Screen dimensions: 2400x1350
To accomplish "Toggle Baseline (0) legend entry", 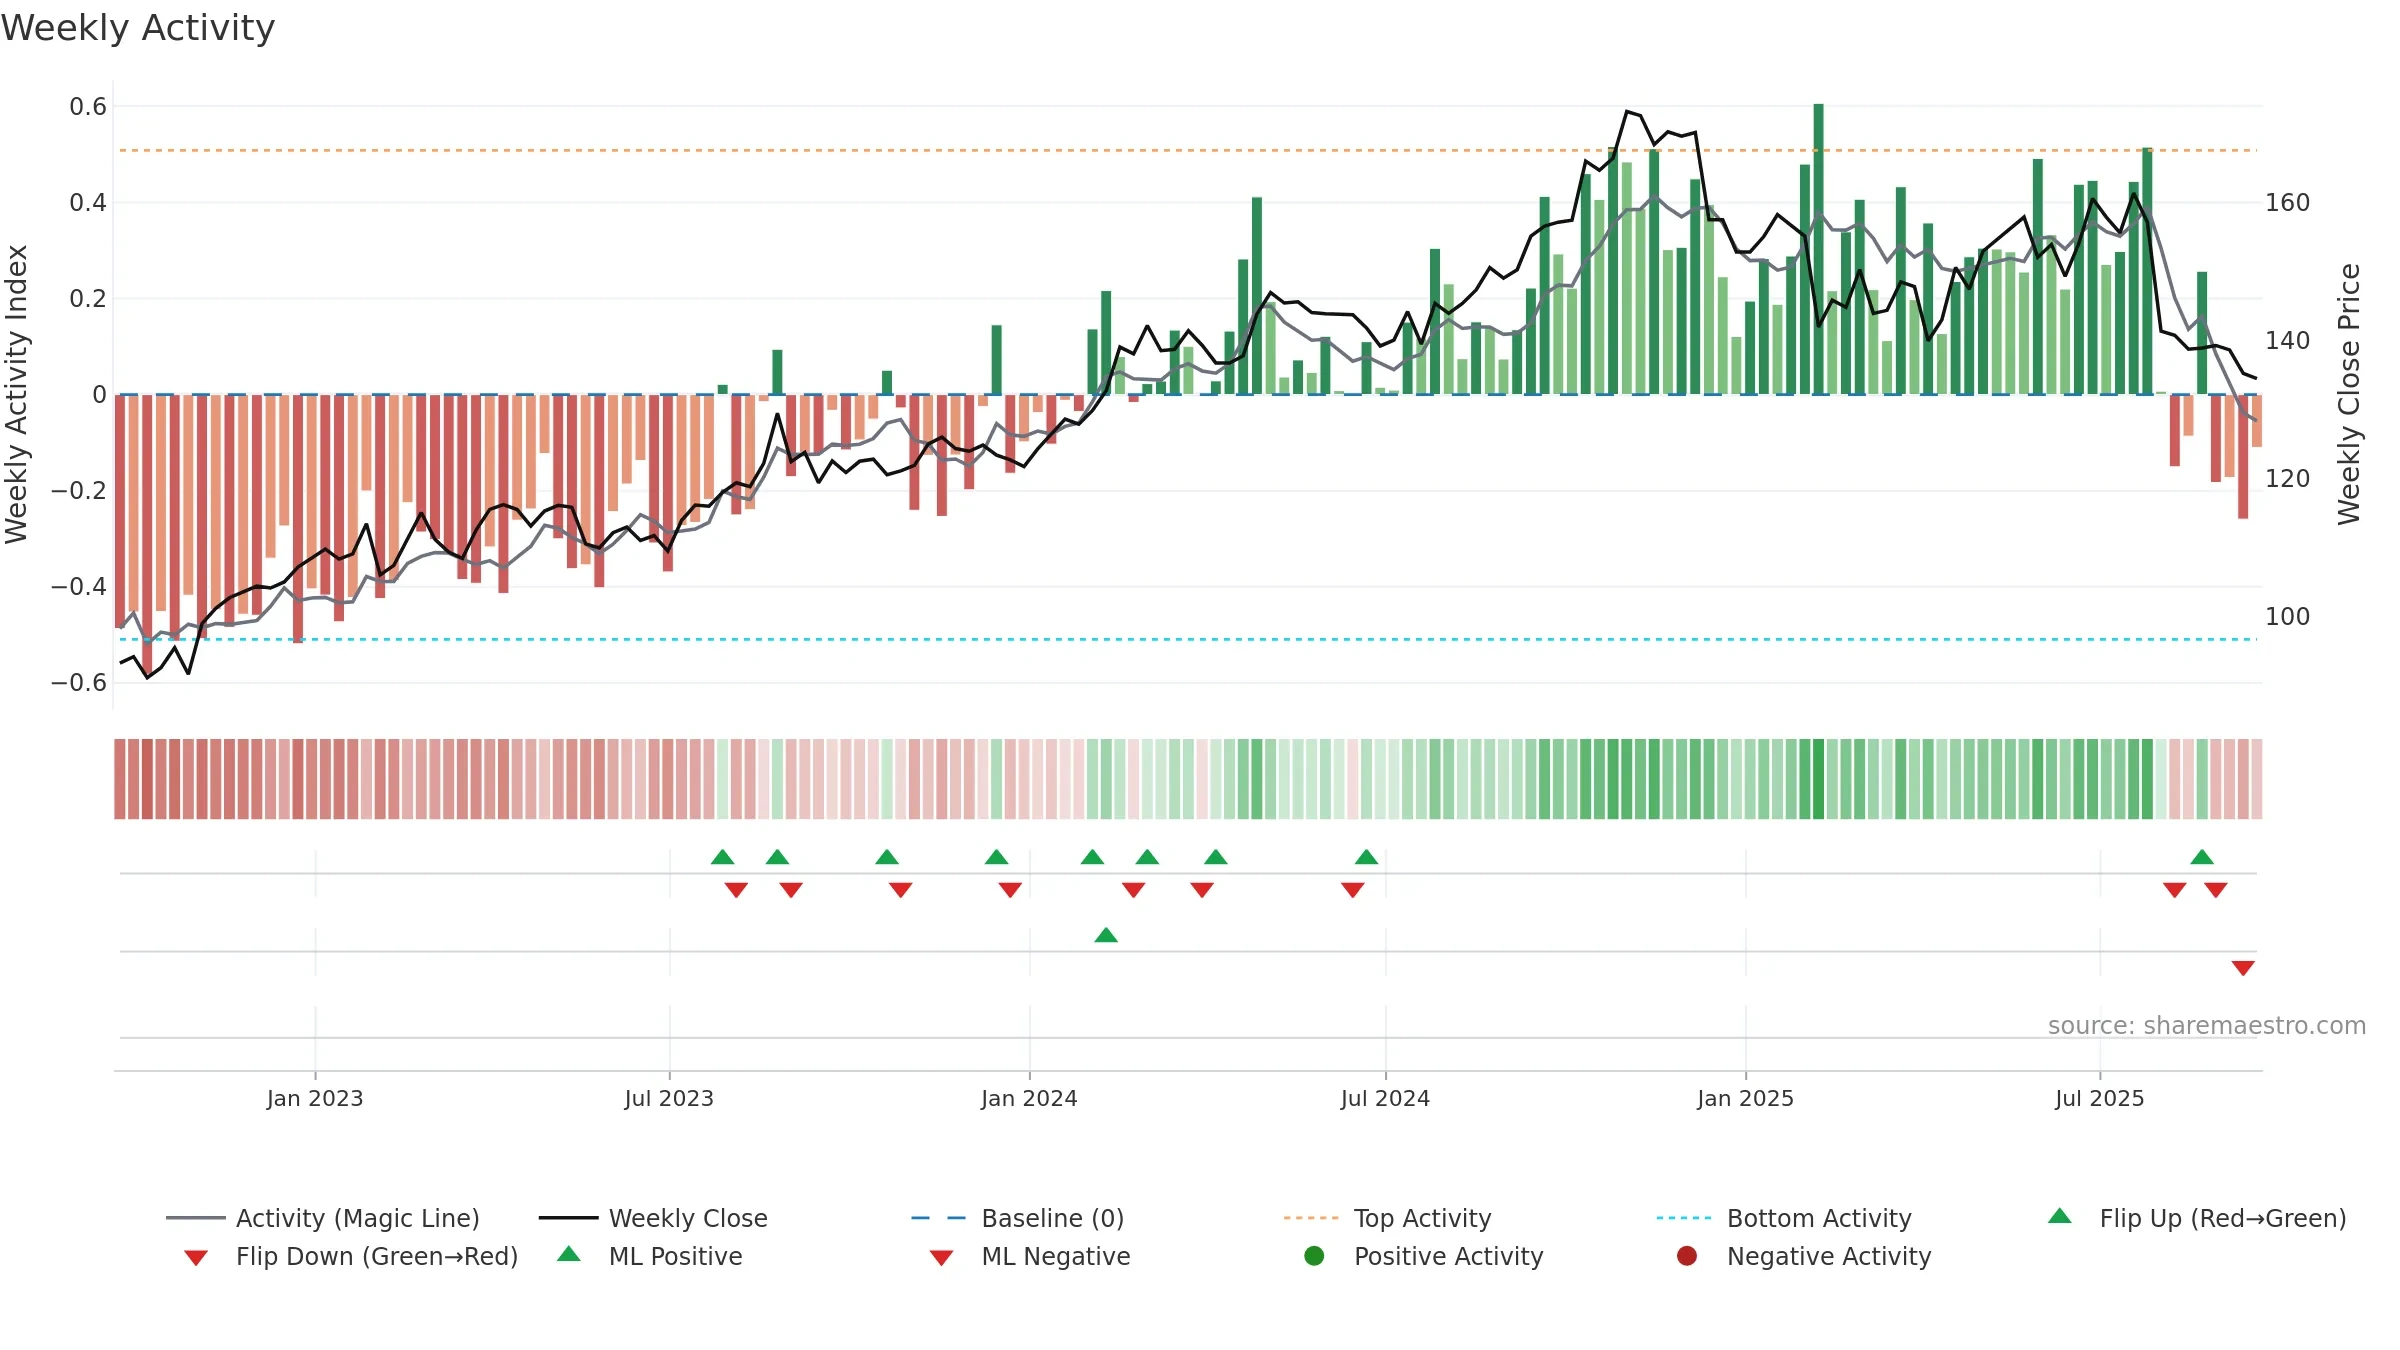I will 1018,1218.
